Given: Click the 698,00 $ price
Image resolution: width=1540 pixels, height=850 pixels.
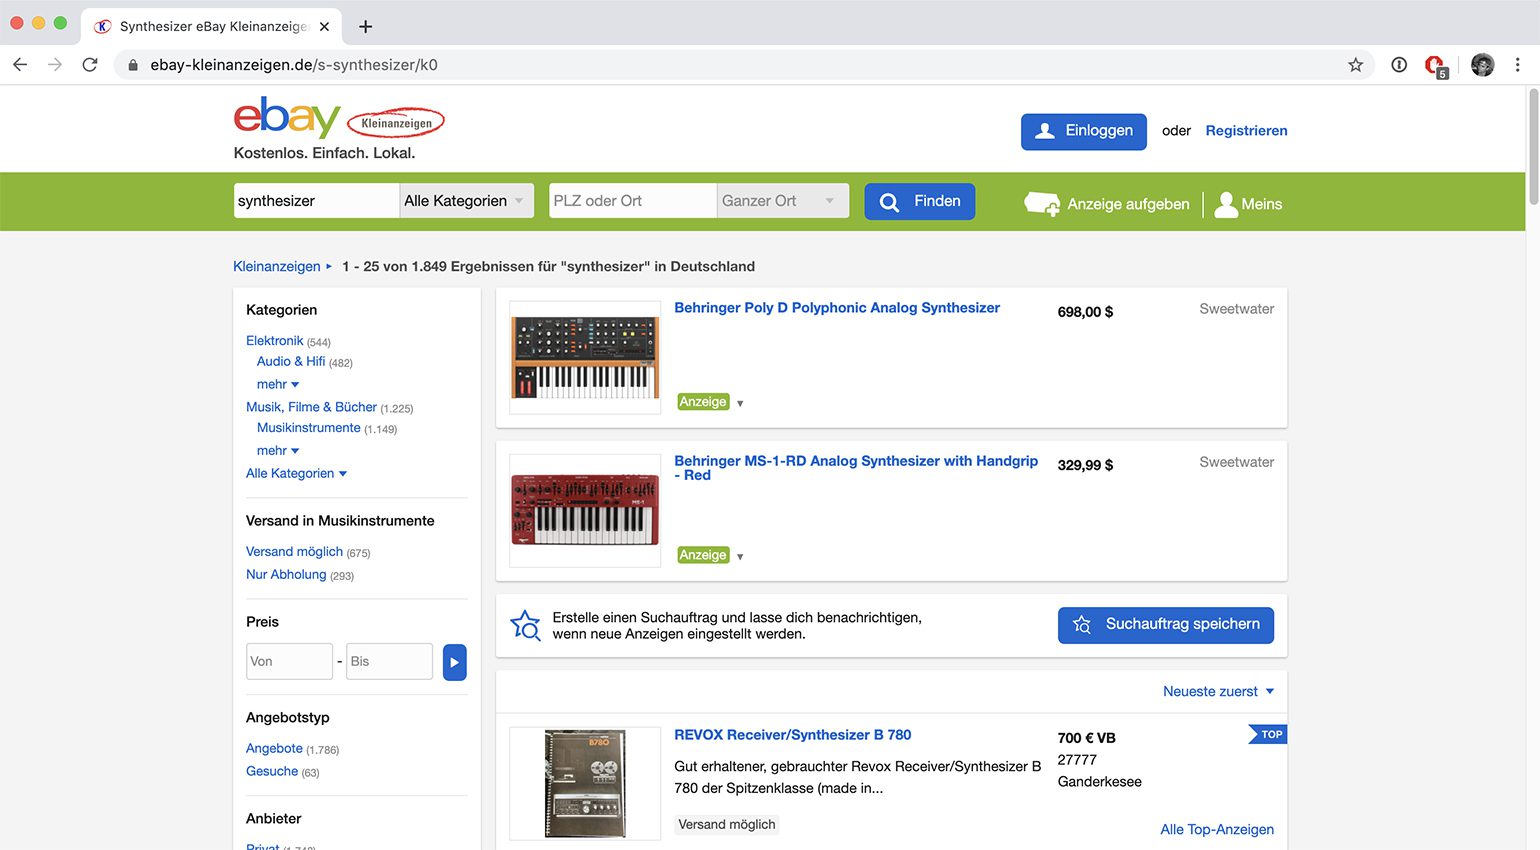Looking at the screenshot, I should (x=1085, y=312).
